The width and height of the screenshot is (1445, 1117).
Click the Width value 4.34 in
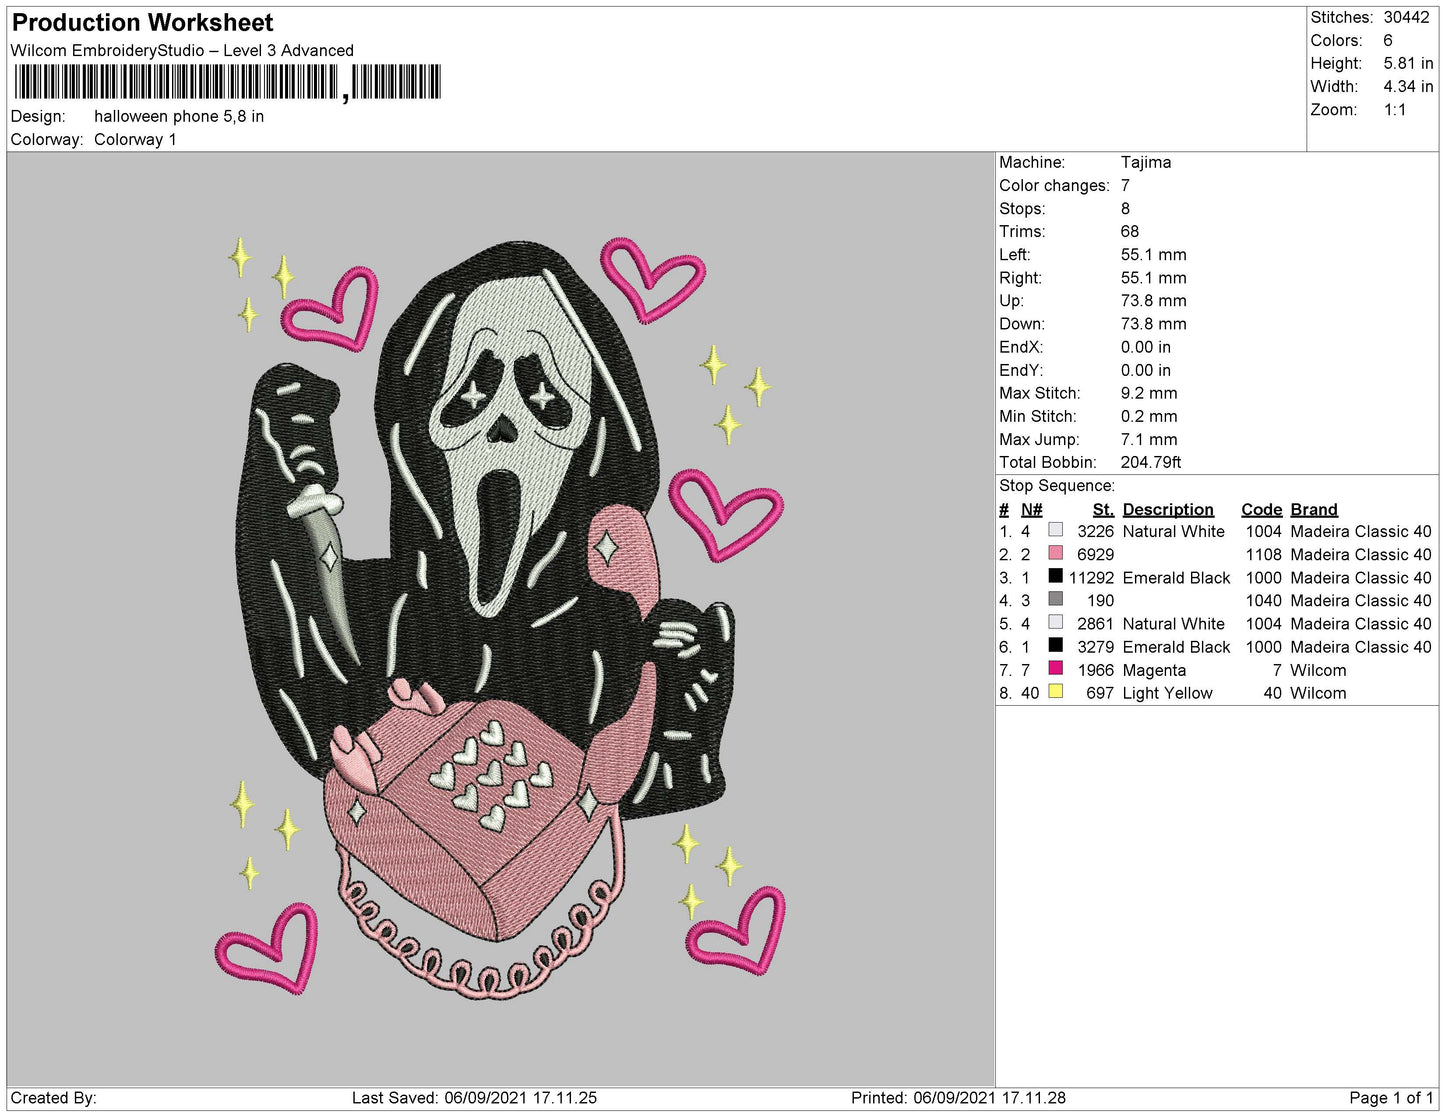(x=1408, y=86)
